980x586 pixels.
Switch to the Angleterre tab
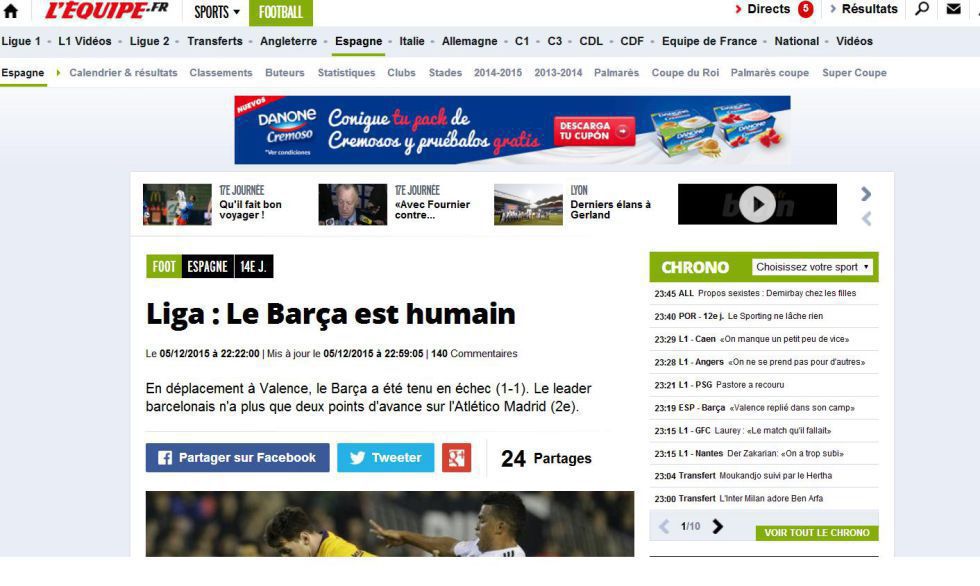click(x=288, y=41)
